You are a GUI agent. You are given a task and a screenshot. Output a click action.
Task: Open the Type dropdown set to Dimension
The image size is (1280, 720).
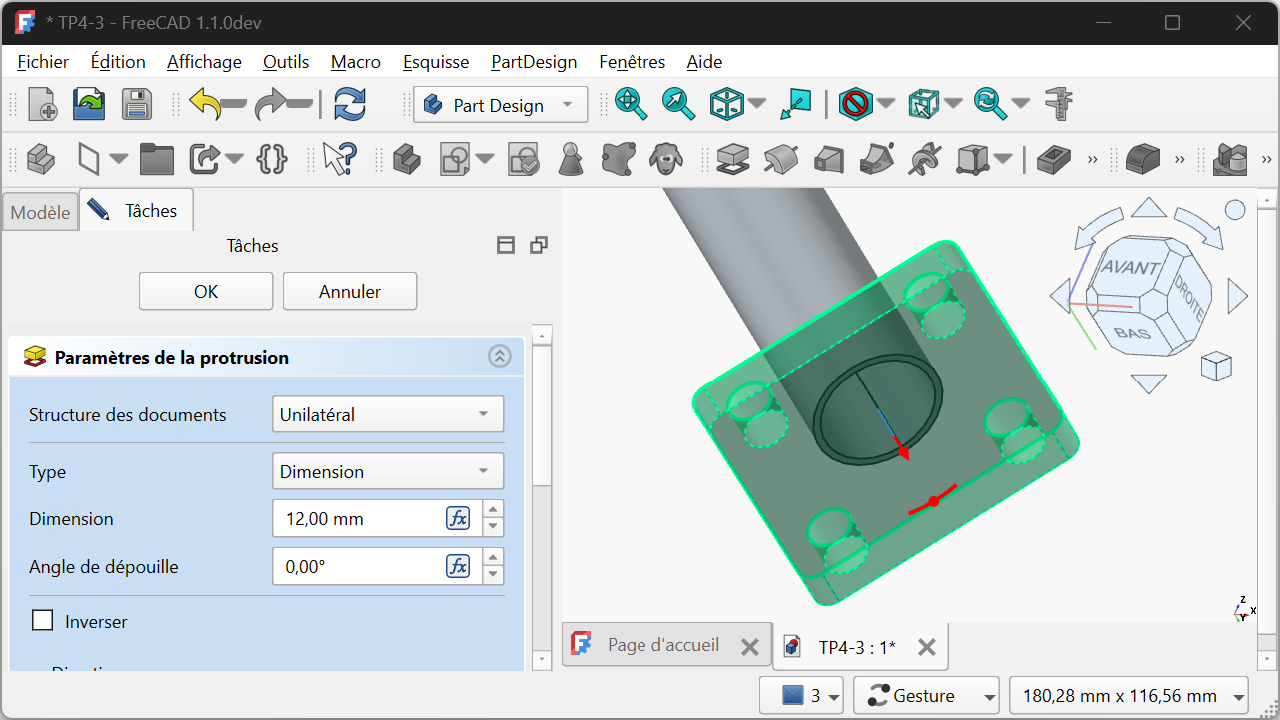[x=387, y=471]
